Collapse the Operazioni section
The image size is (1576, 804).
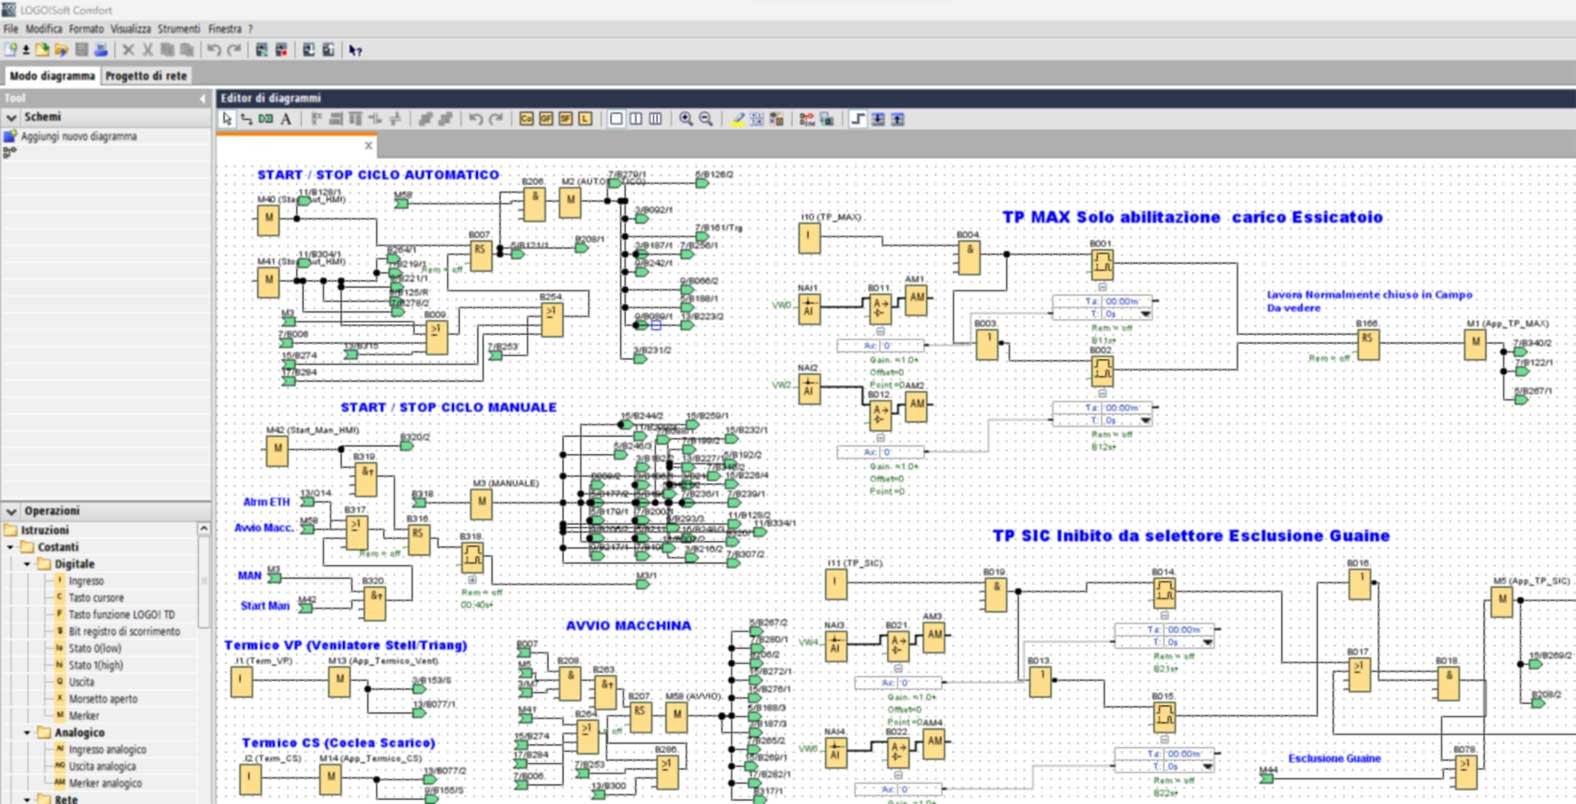[x=11, y=511]
